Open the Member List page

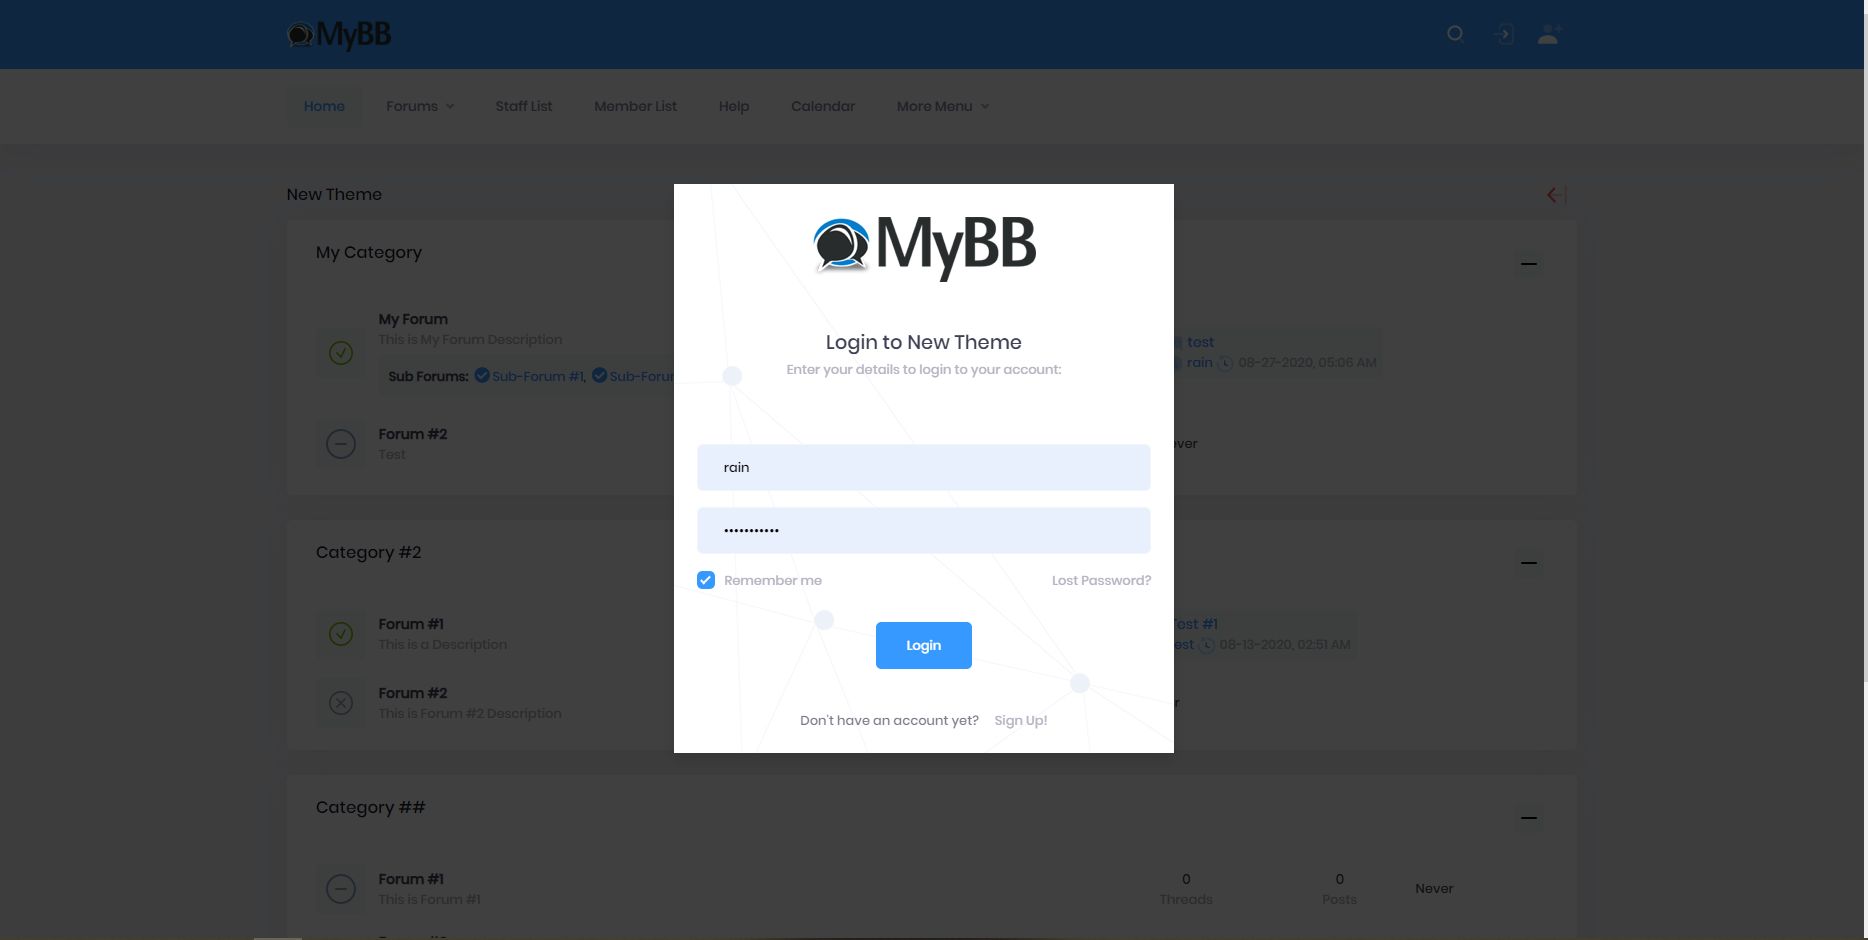[x=635, y=106]
